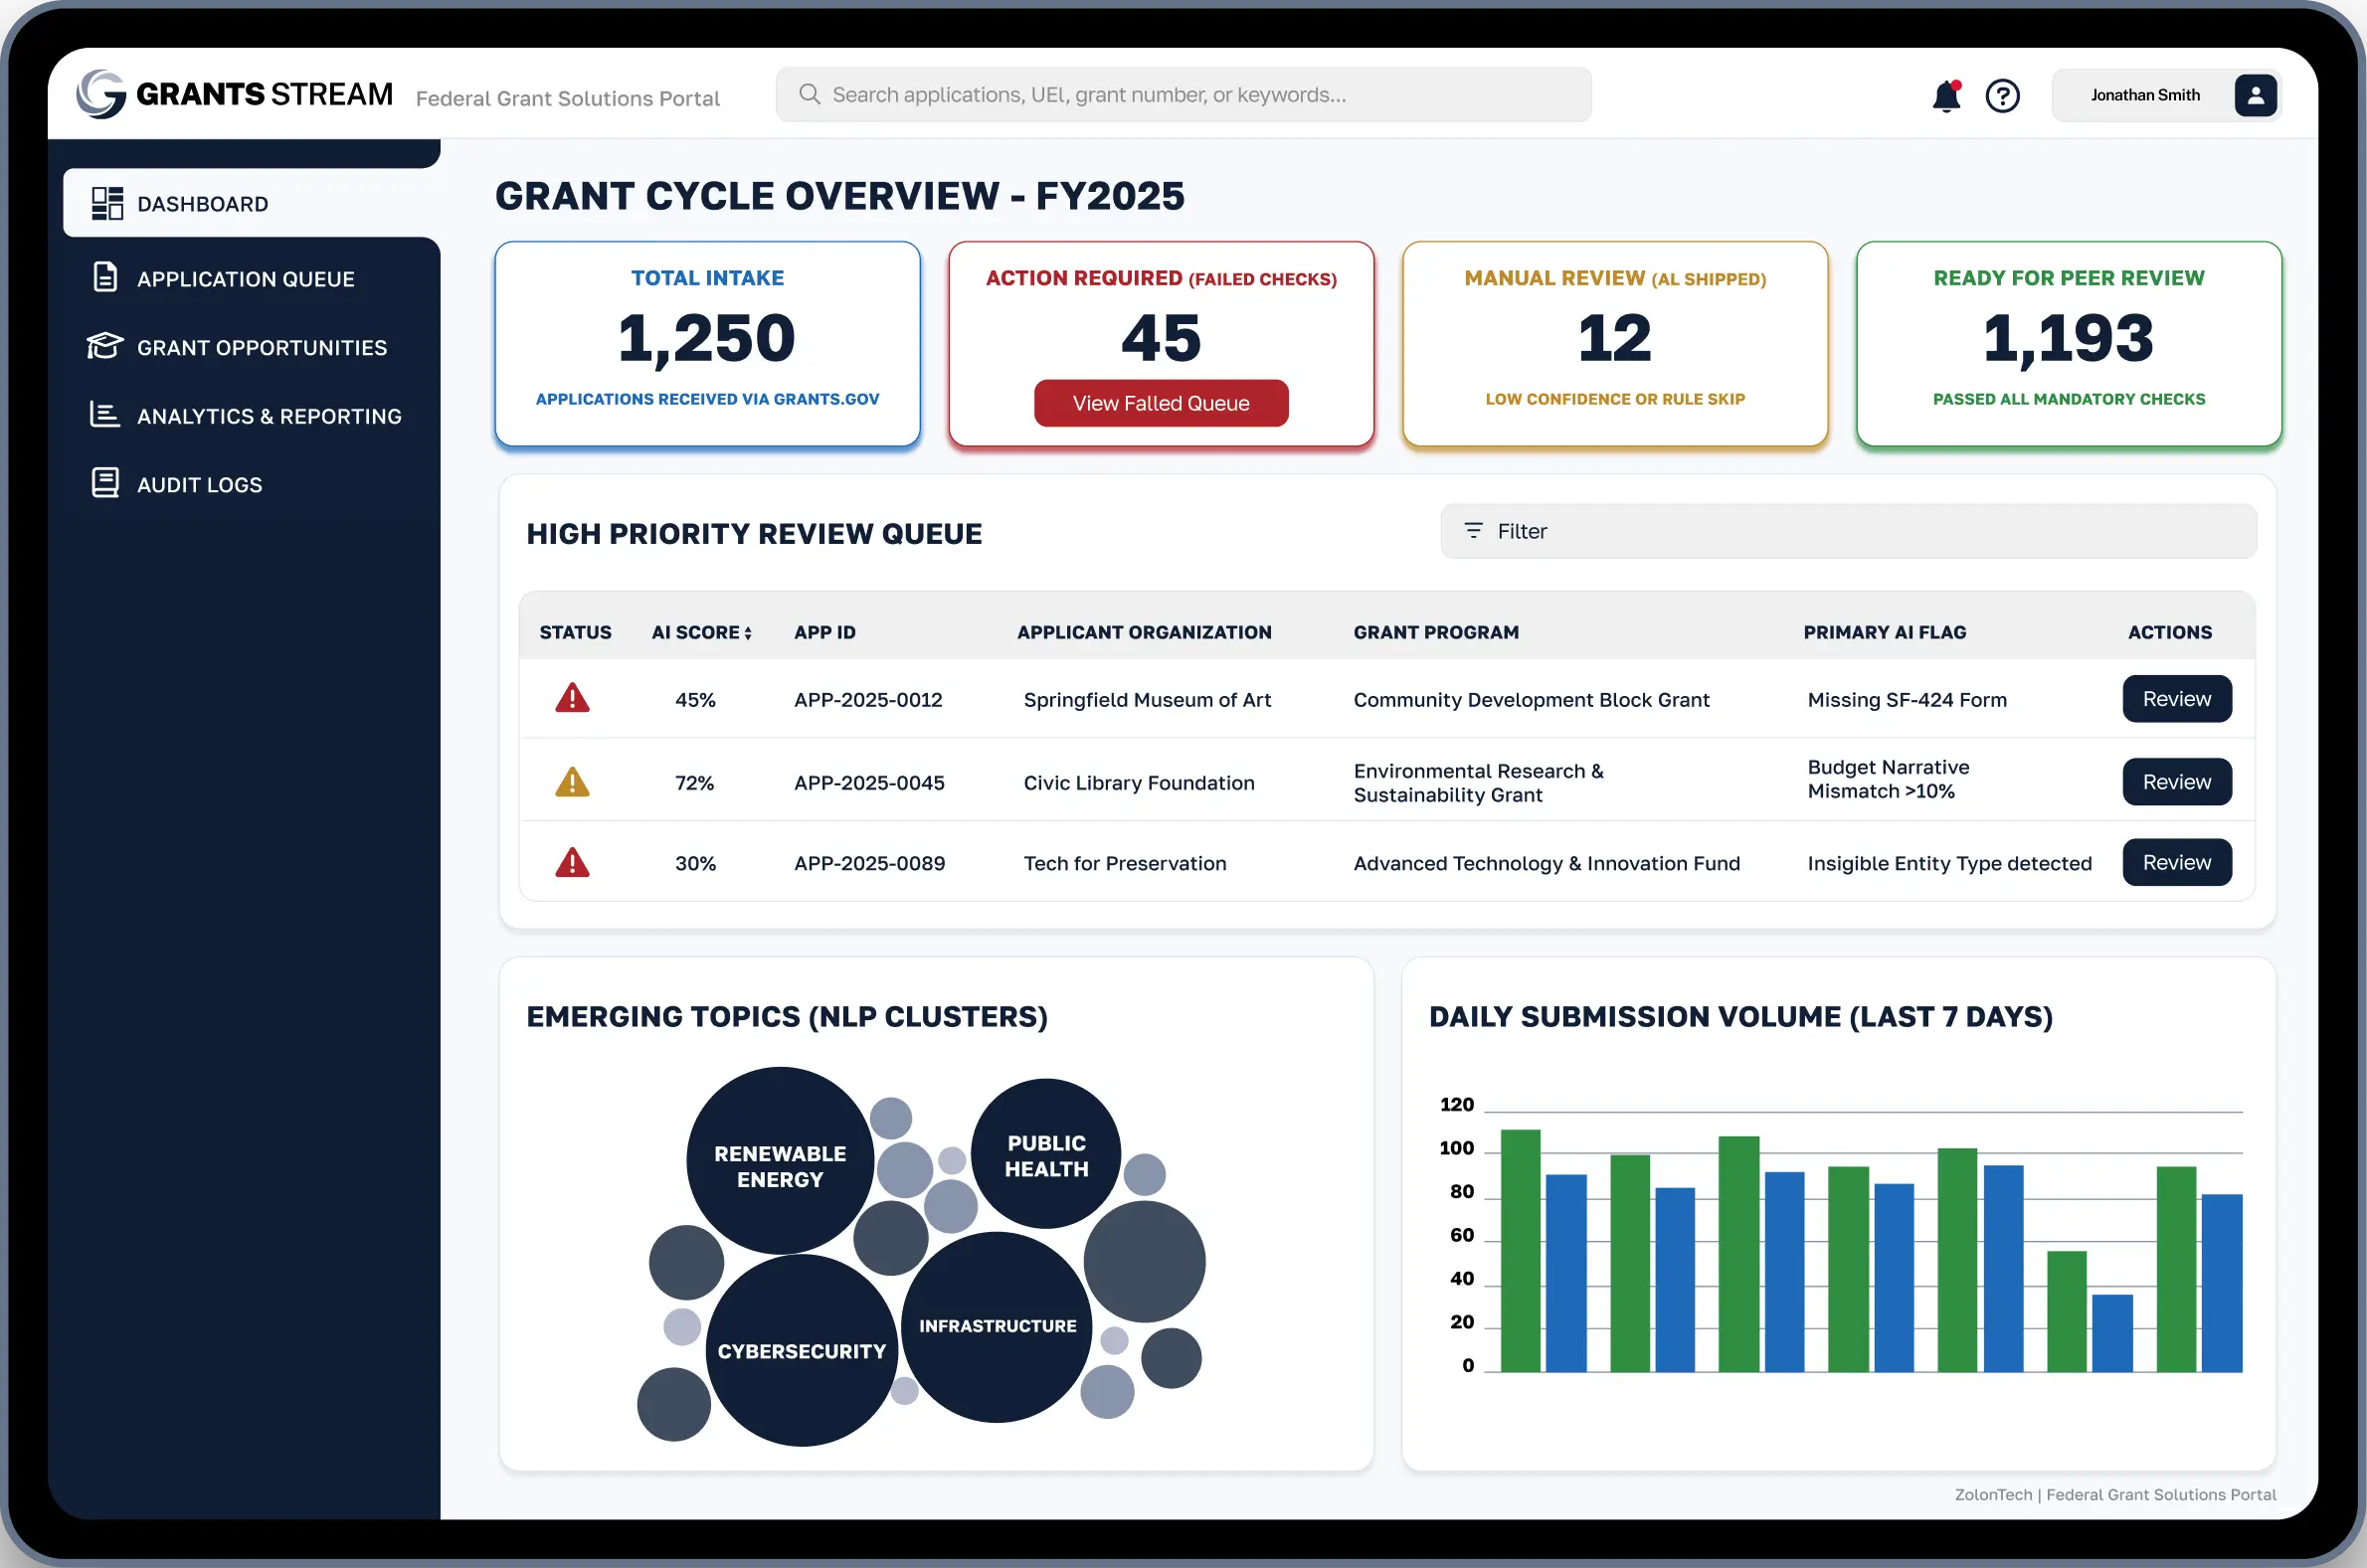
Task: Open Audit Logs from sidebar
Action: click(199, 484)
